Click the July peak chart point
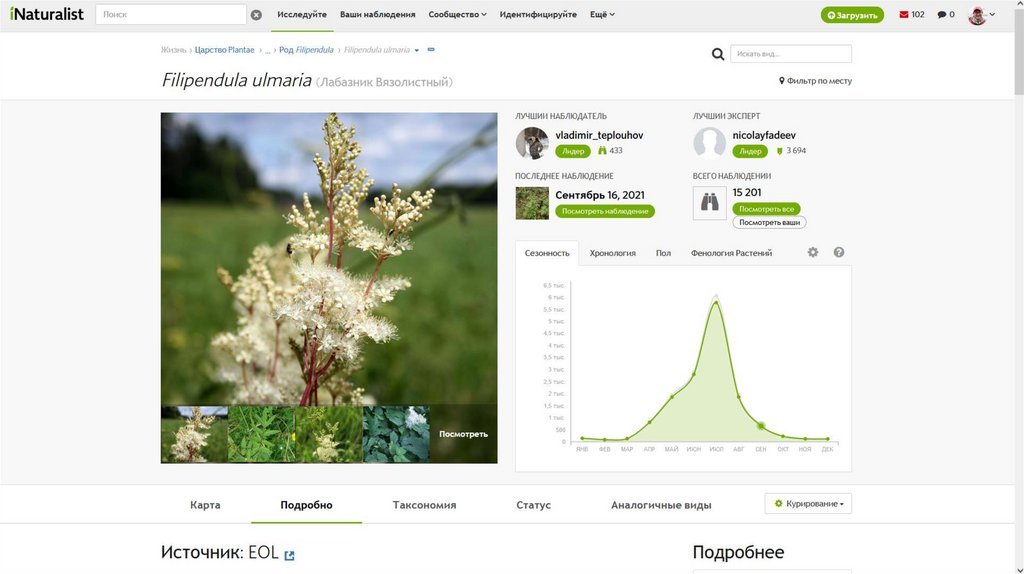 coord(716,303)
